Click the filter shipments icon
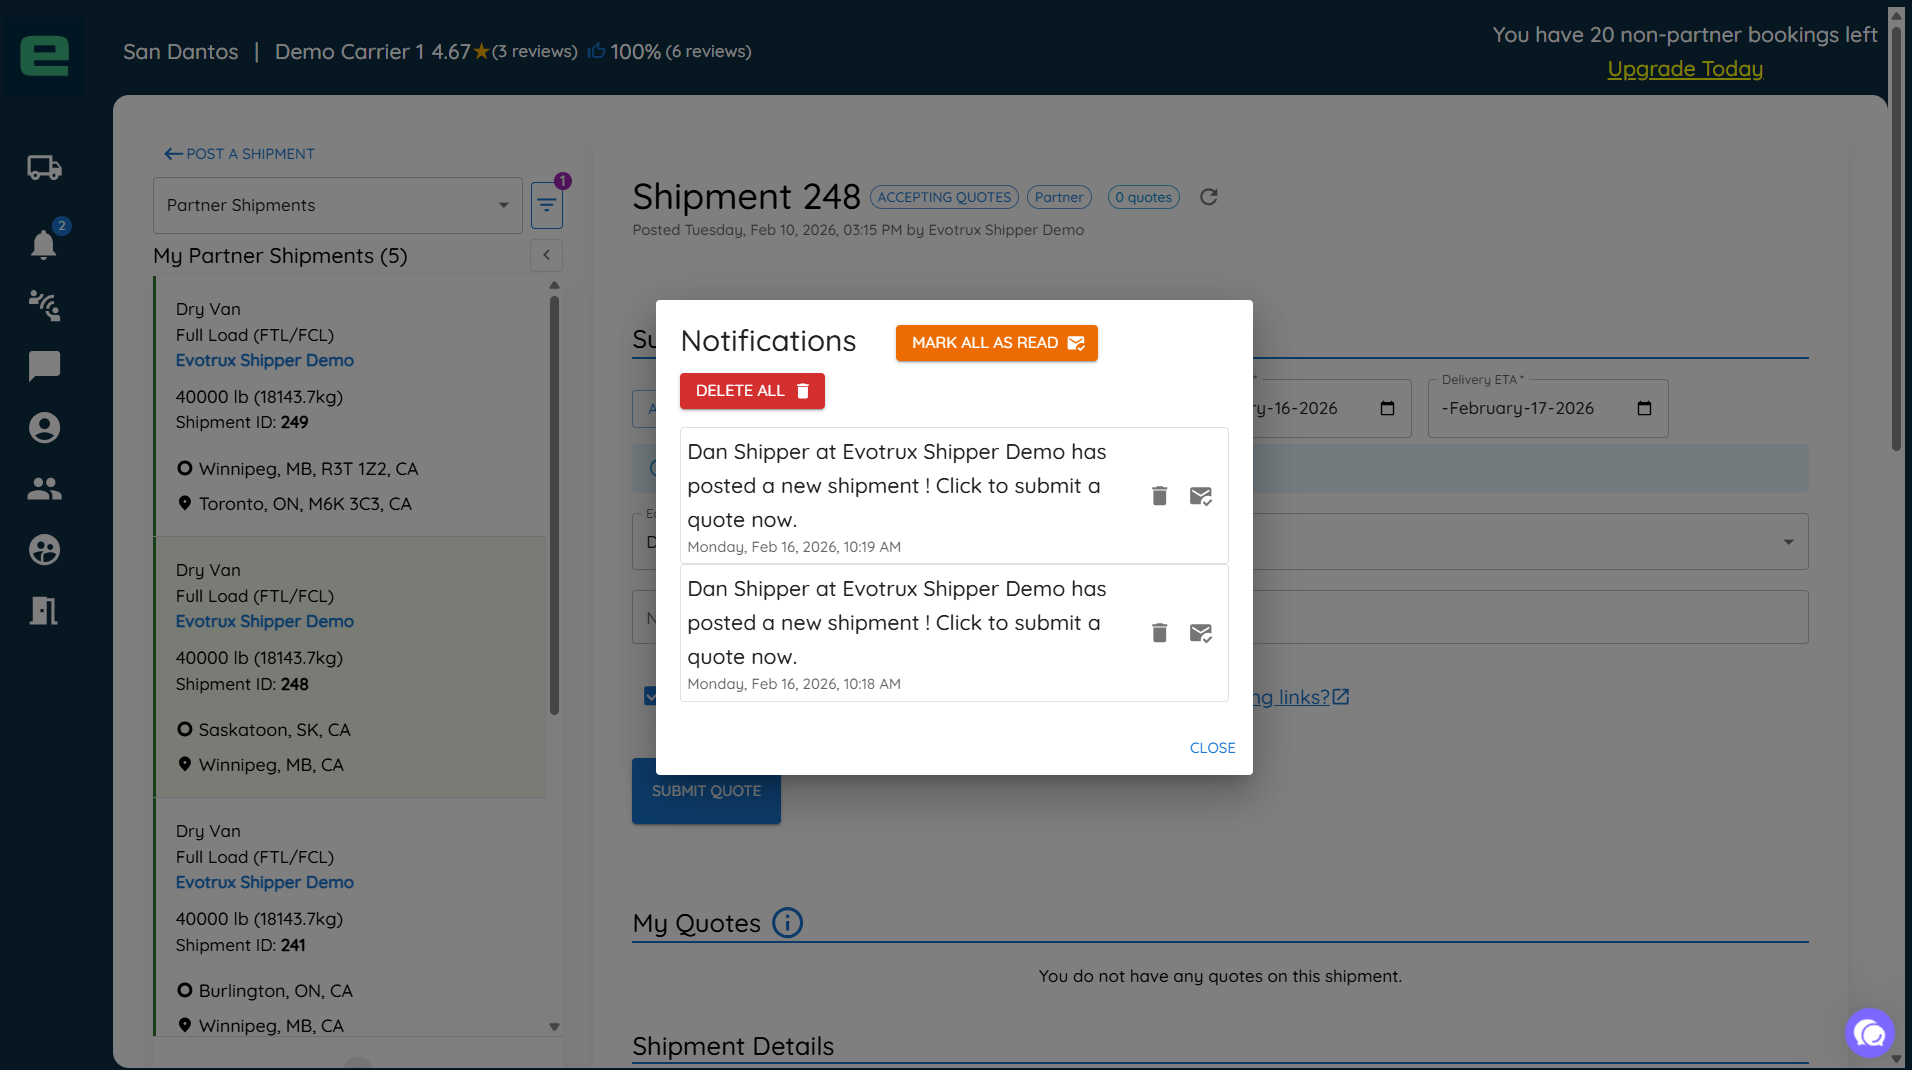This screenshot has height=1070, width=1912. click(x=546, y=205)
